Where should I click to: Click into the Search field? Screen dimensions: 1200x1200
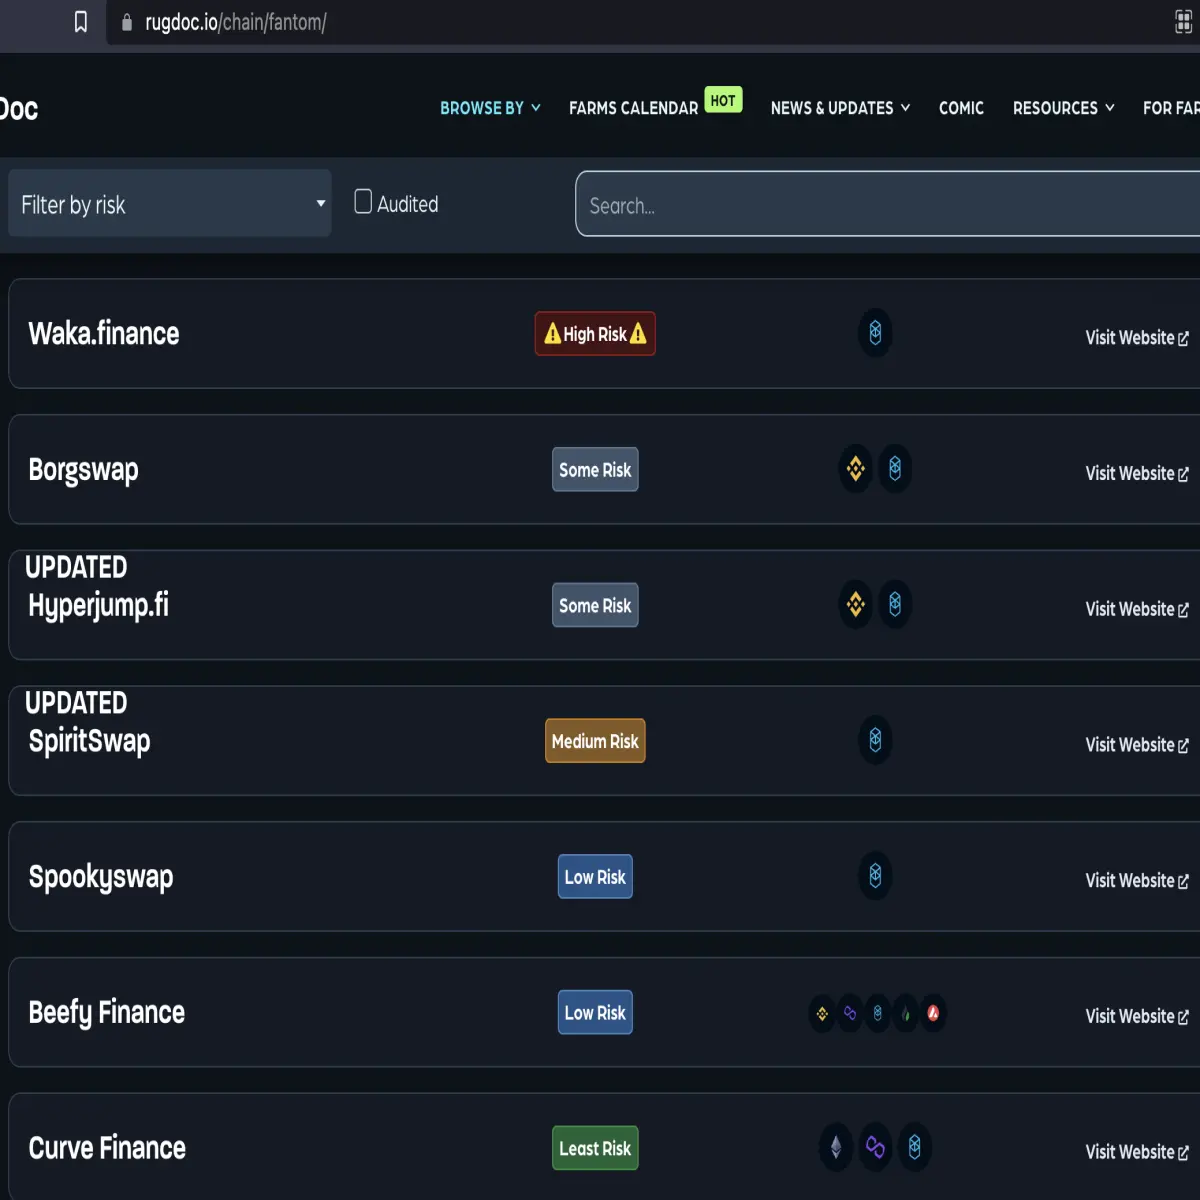pos(888,204)
